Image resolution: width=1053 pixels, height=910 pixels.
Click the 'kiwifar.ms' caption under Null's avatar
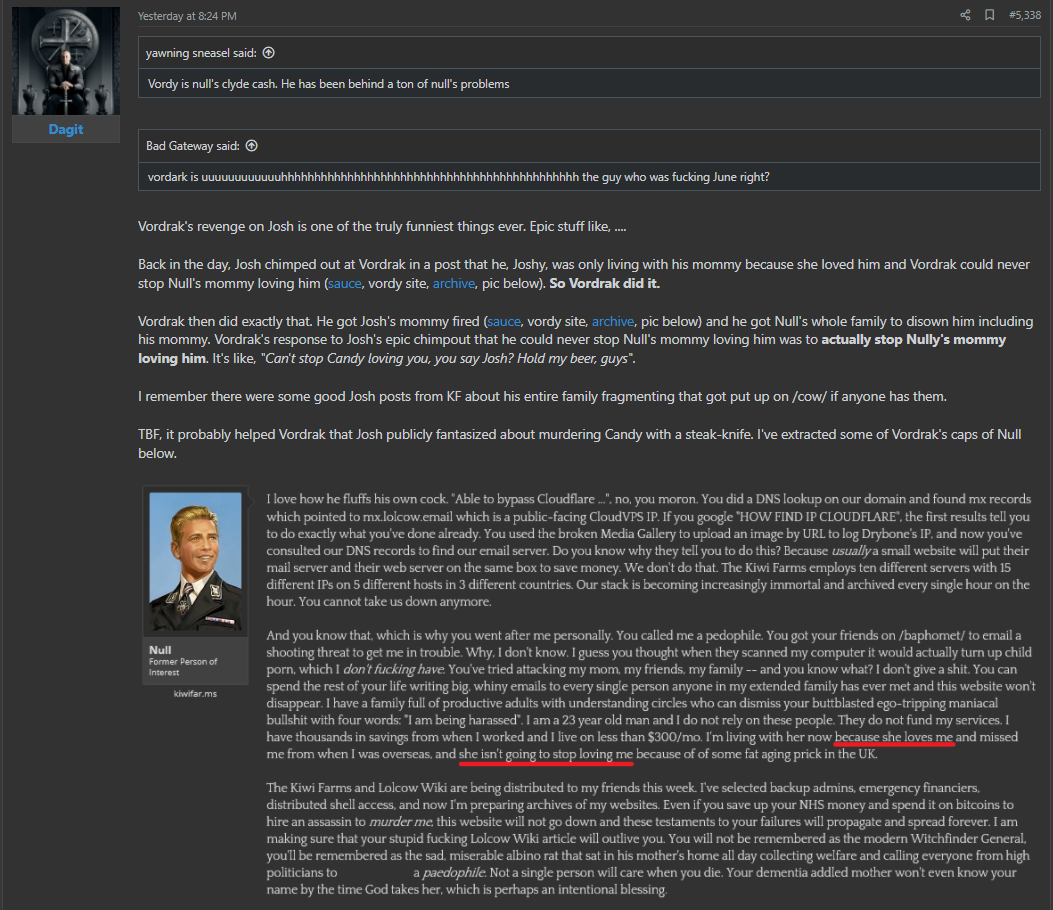(195, 694)
